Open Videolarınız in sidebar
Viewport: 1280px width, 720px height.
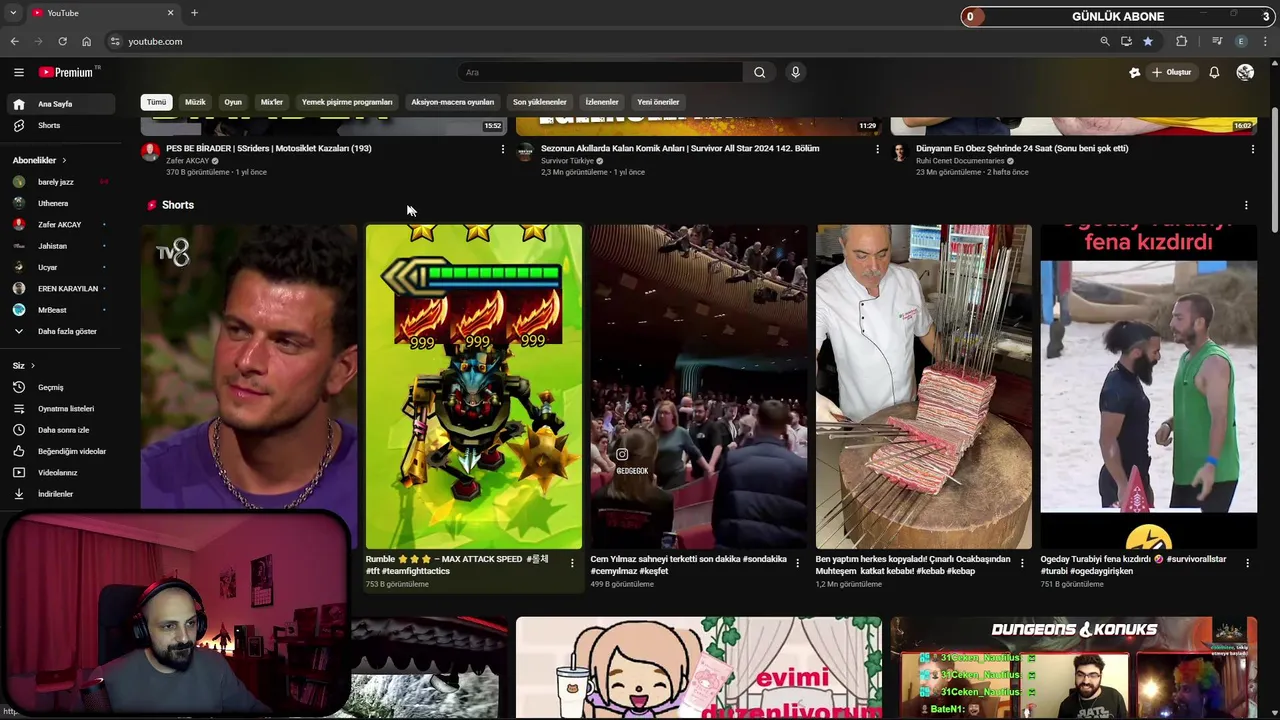tap(57, 472)
